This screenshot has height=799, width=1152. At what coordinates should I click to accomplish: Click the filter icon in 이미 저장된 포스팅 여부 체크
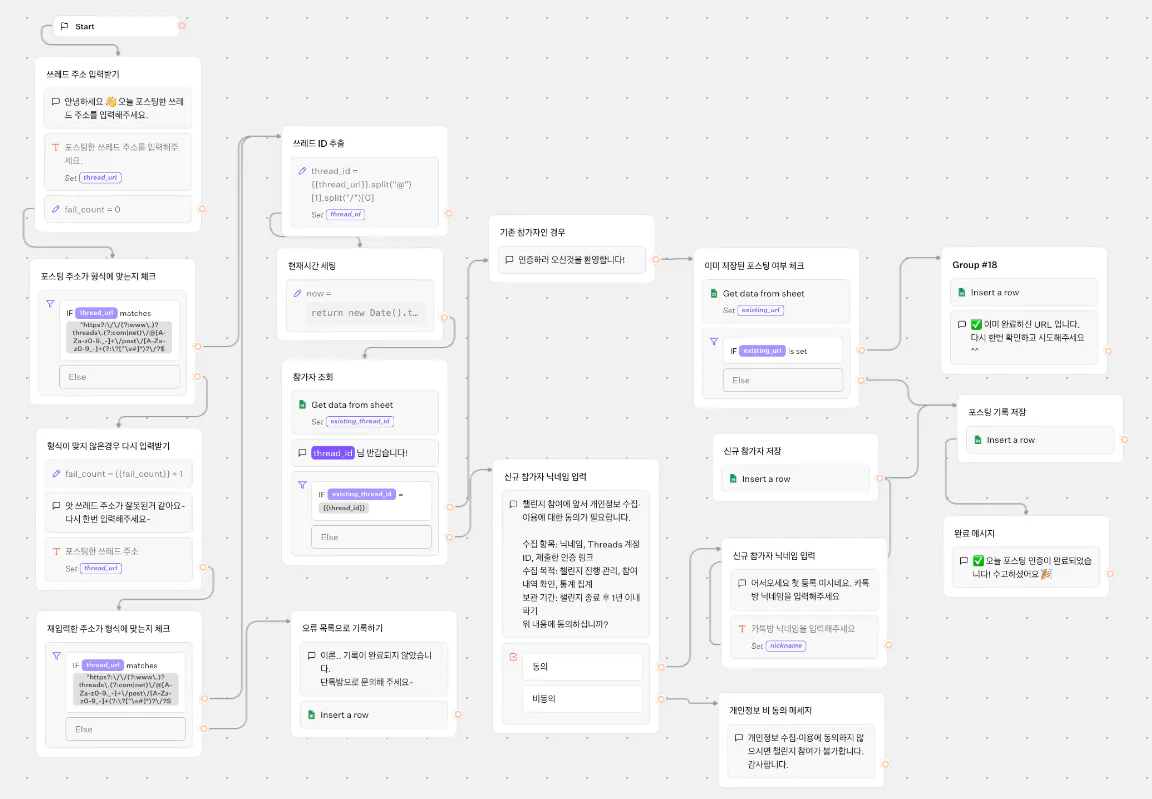click(x=713, y=341)
